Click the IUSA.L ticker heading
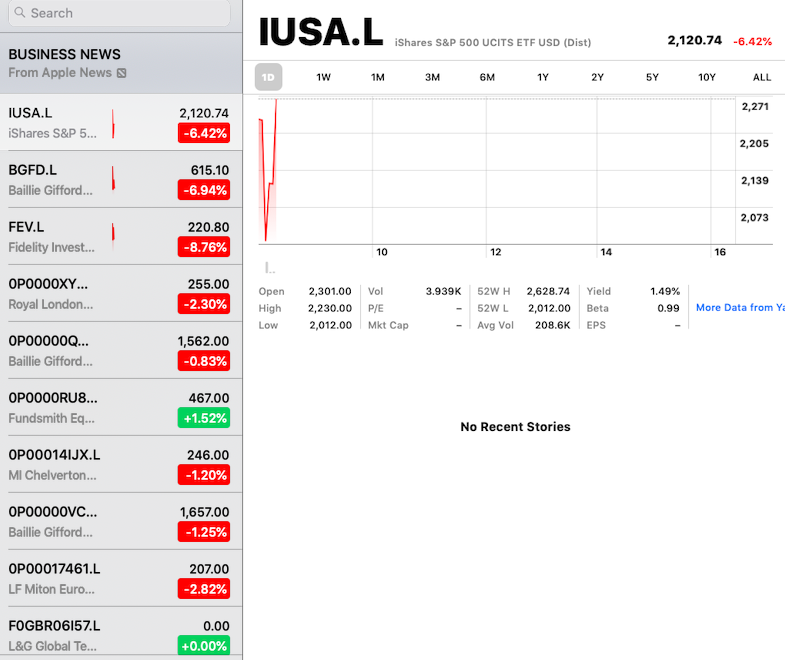The image size is (785, 660). [x=321, y=32]
